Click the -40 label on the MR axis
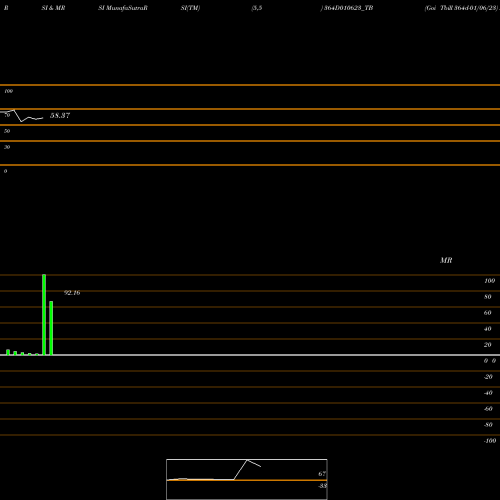 tap(488, 393)
